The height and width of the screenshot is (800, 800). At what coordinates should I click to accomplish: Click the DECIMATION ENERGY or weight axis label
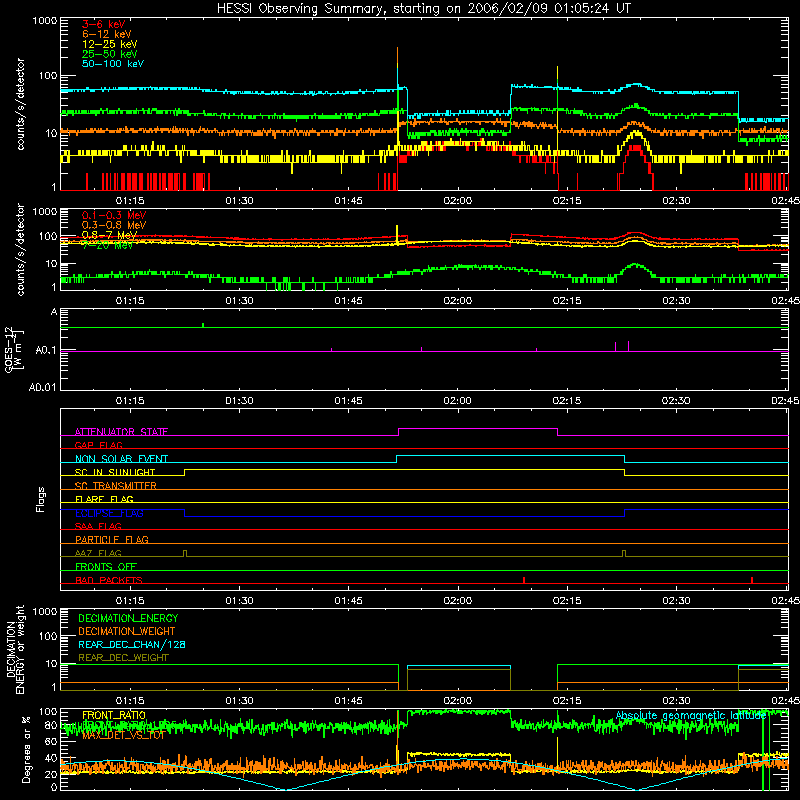pos(15,649)
